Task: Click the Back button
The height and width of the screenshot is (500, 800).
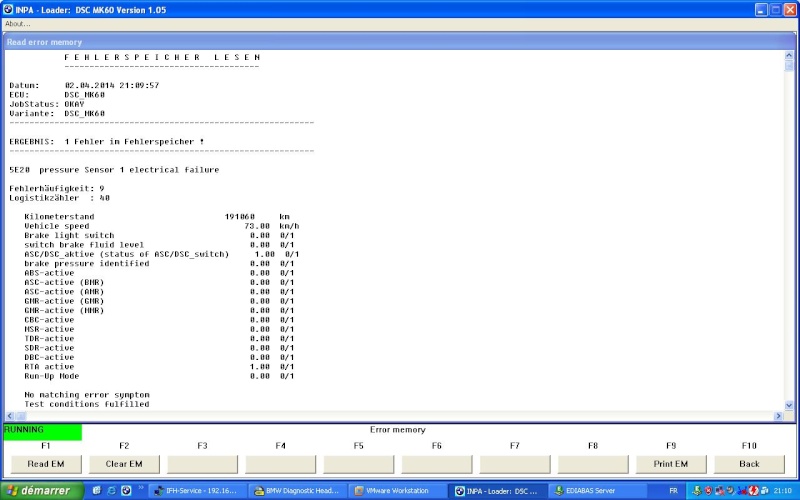Action: (x=749, y=464)
